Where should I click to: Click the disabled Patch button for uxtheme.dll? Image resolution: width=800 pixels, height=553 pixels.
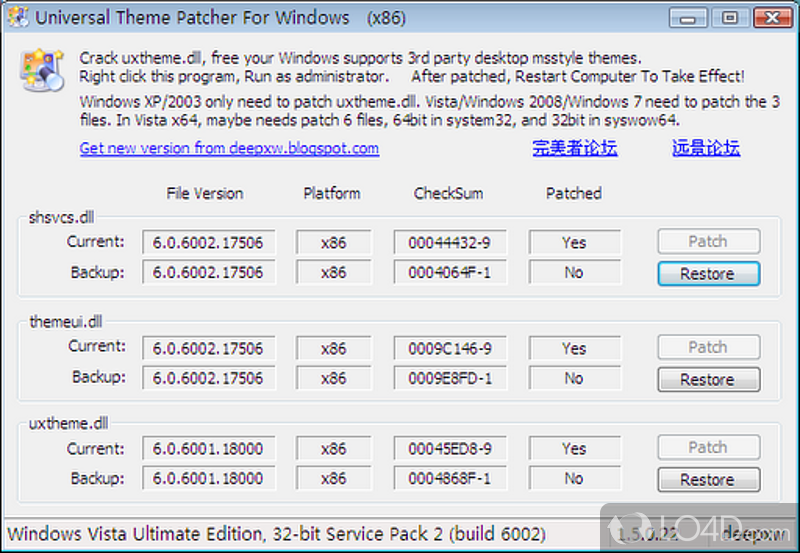tap(709, 447)
